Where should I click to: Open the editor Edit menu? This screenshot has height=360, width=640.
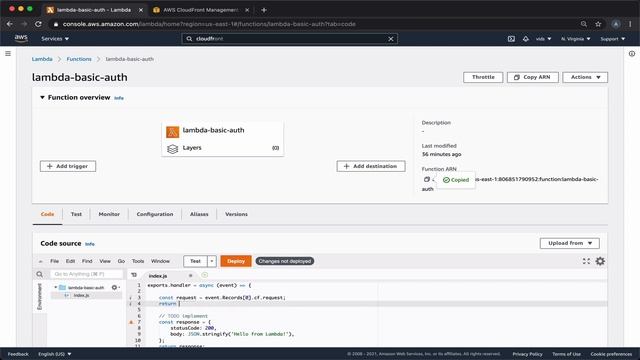[71, 261]
